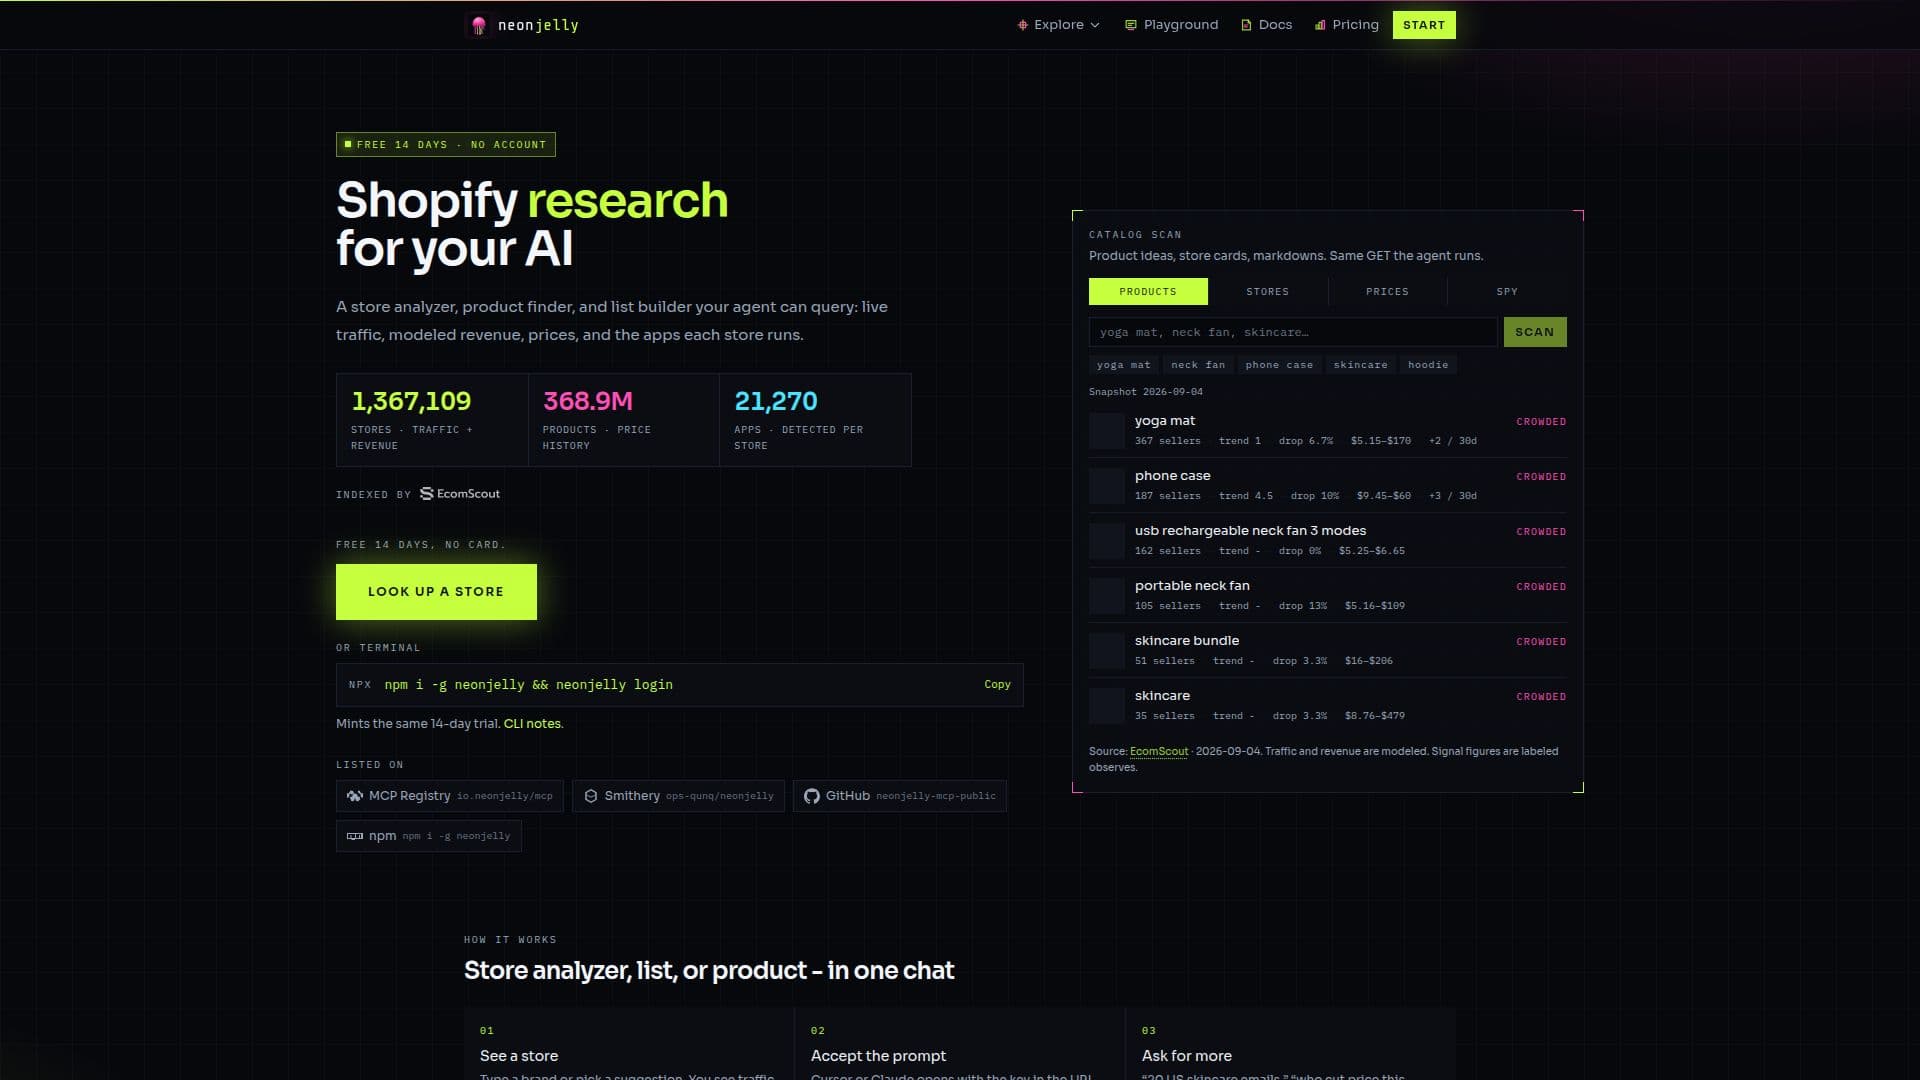
Task: Click the Smithery hexagon icon
Action: coord(591,796)
